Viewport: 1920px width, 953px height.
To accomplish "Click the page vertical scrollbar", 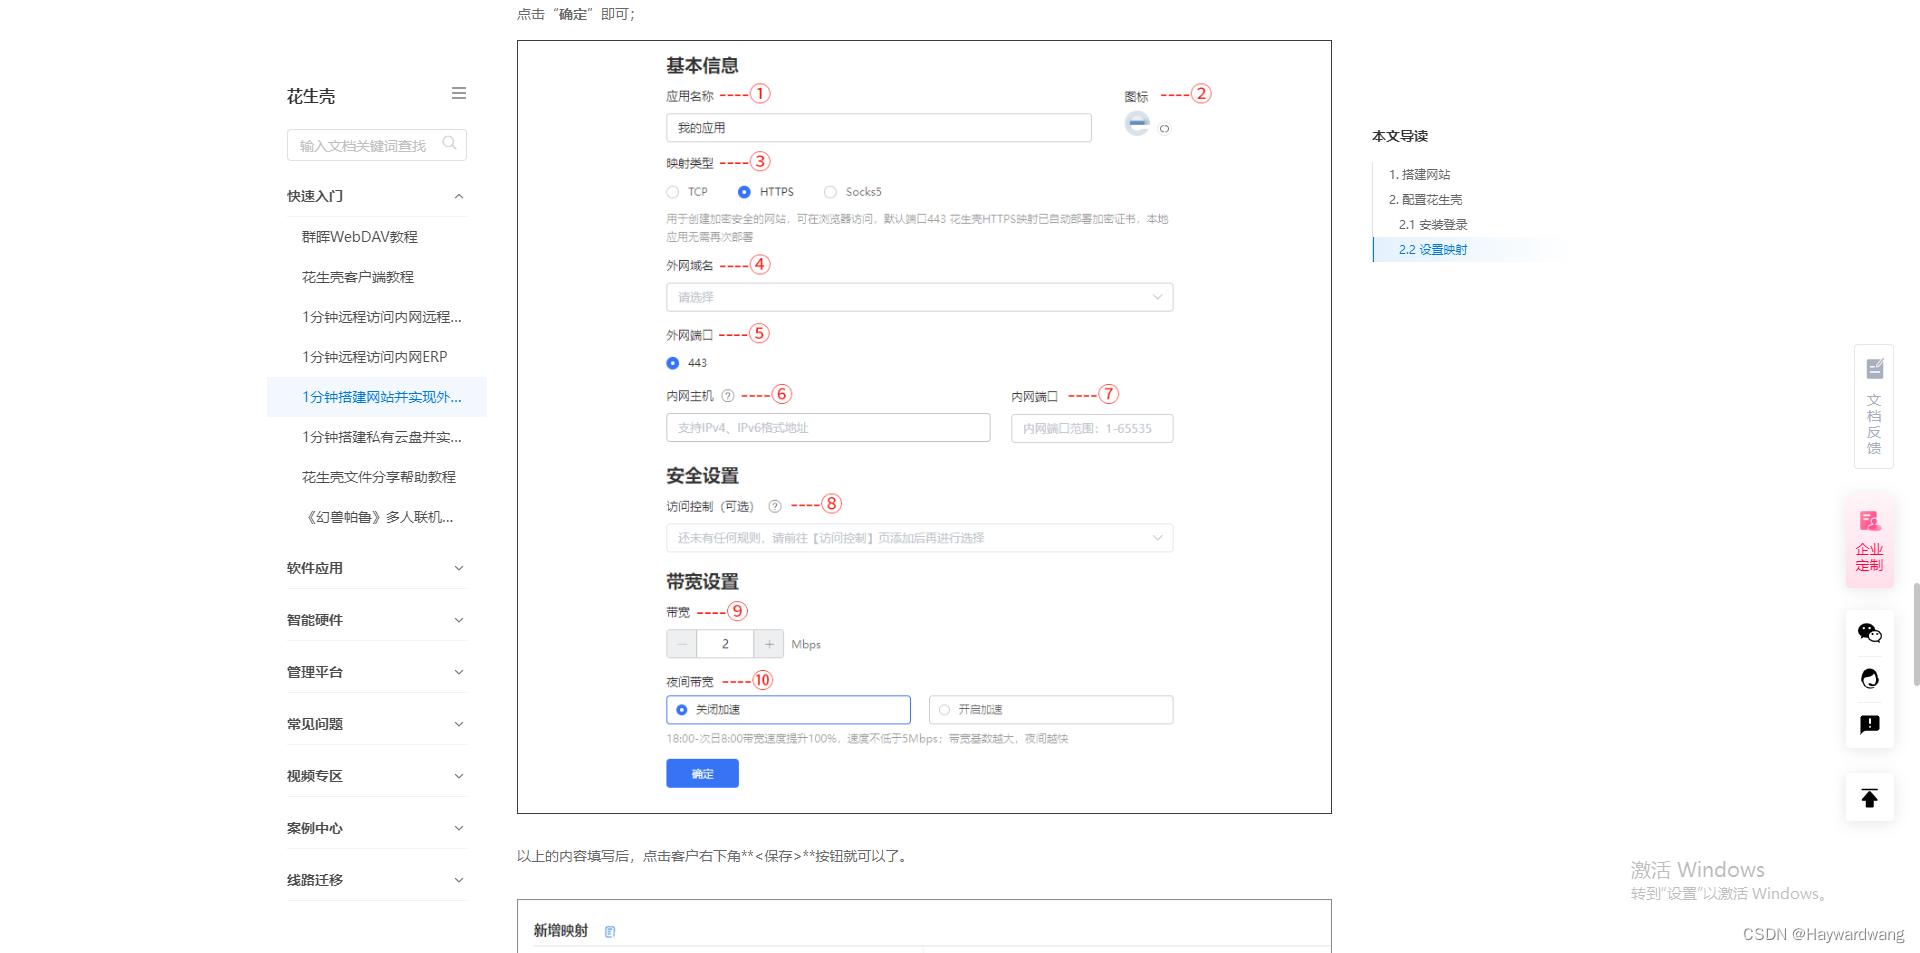I will (x=1916, y=634).
